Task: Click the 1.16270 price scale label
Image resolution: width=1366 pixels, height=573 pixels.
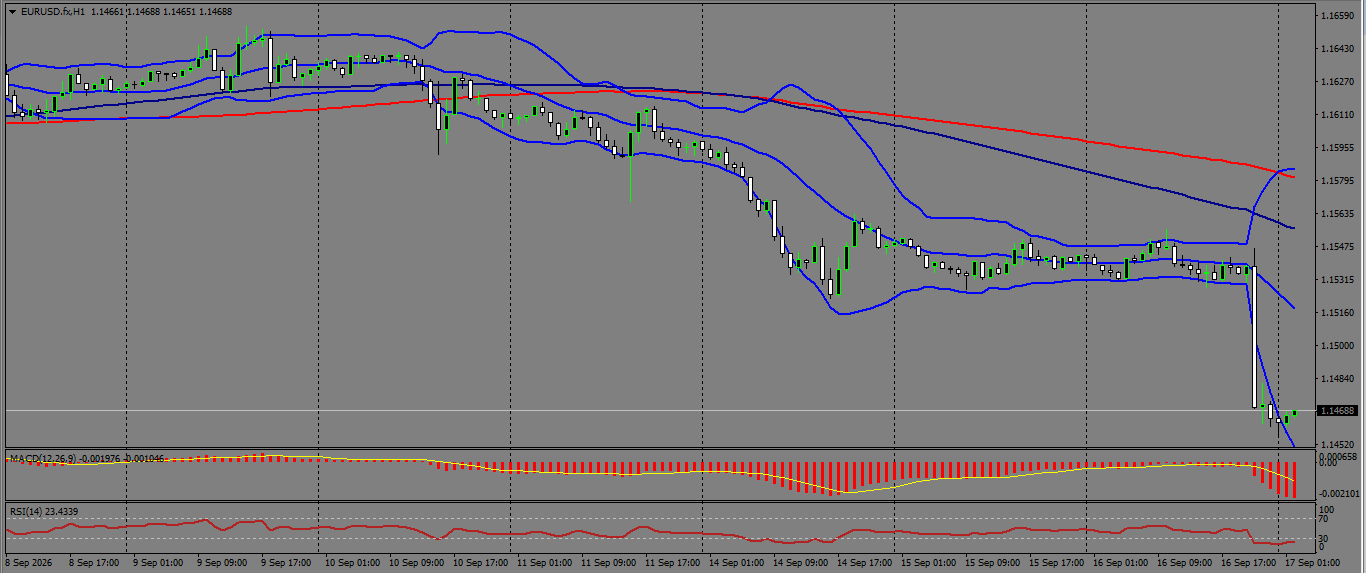Action: click(x=1337, y=83)
